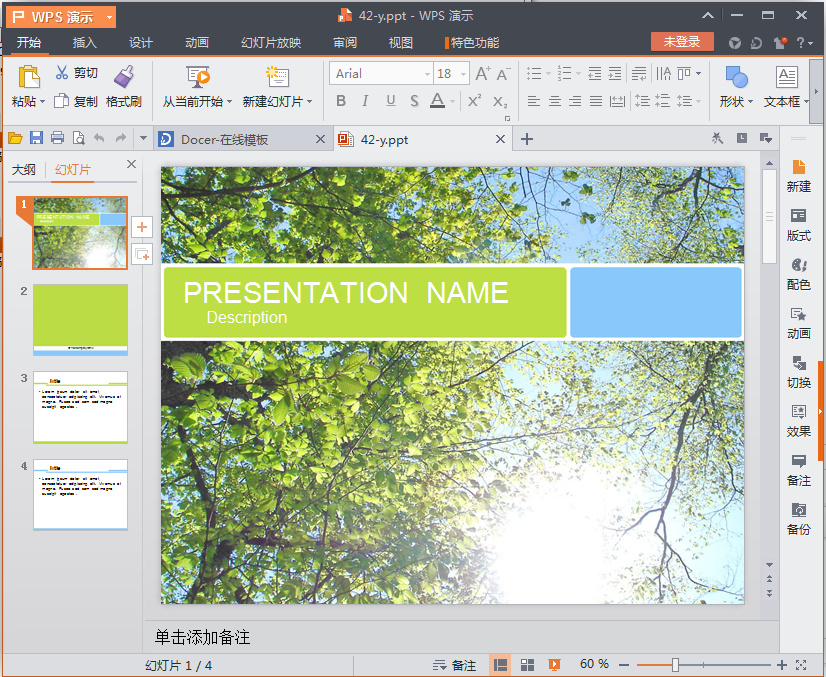Open Print Preview icon

click(x=78, y=138)
